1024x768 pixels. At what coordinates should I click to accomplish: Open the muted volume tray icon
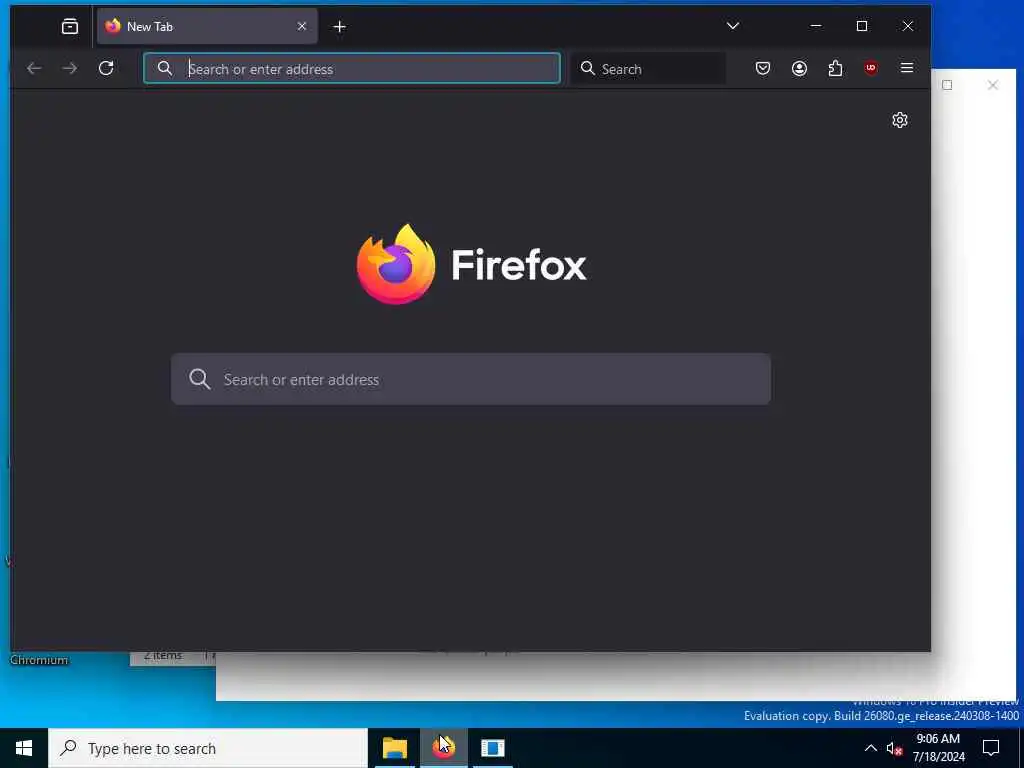(894, 749)
